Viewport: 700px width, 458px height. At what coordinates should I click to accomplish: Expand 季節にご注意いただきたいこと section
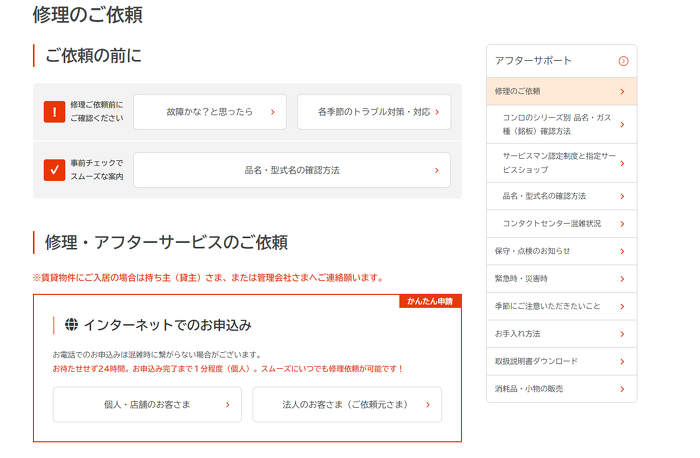coord(560,306)
